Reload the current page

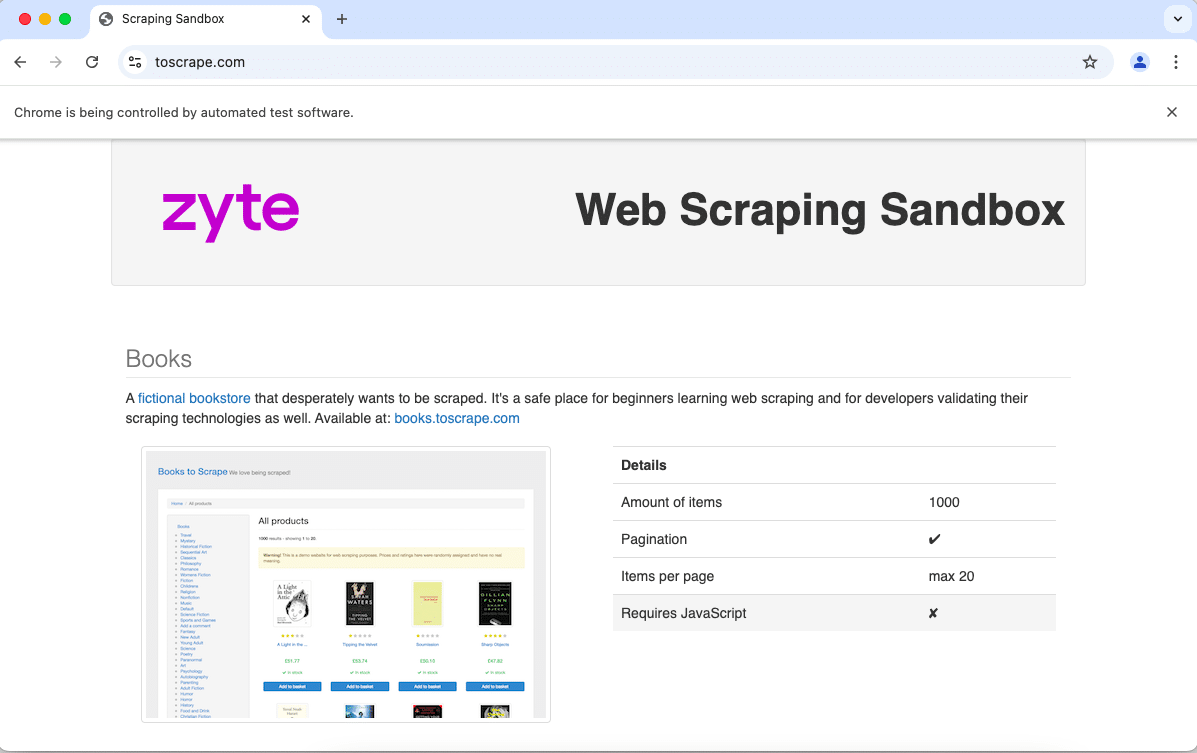(x=92, y=62)
